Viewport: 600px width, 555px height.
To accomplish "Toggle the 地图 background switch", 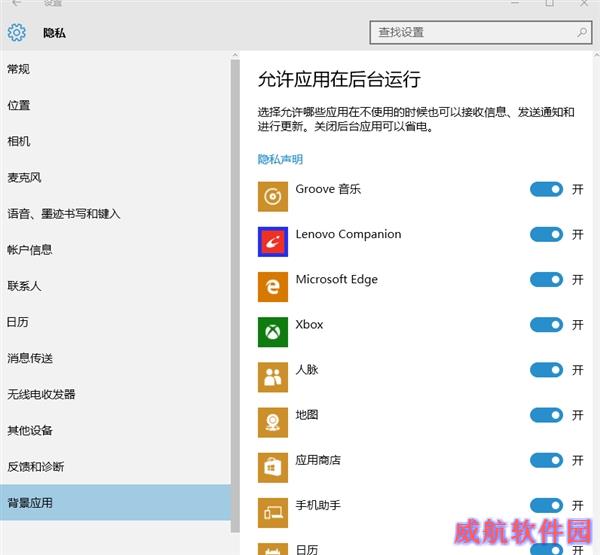I will coord(546,415).
